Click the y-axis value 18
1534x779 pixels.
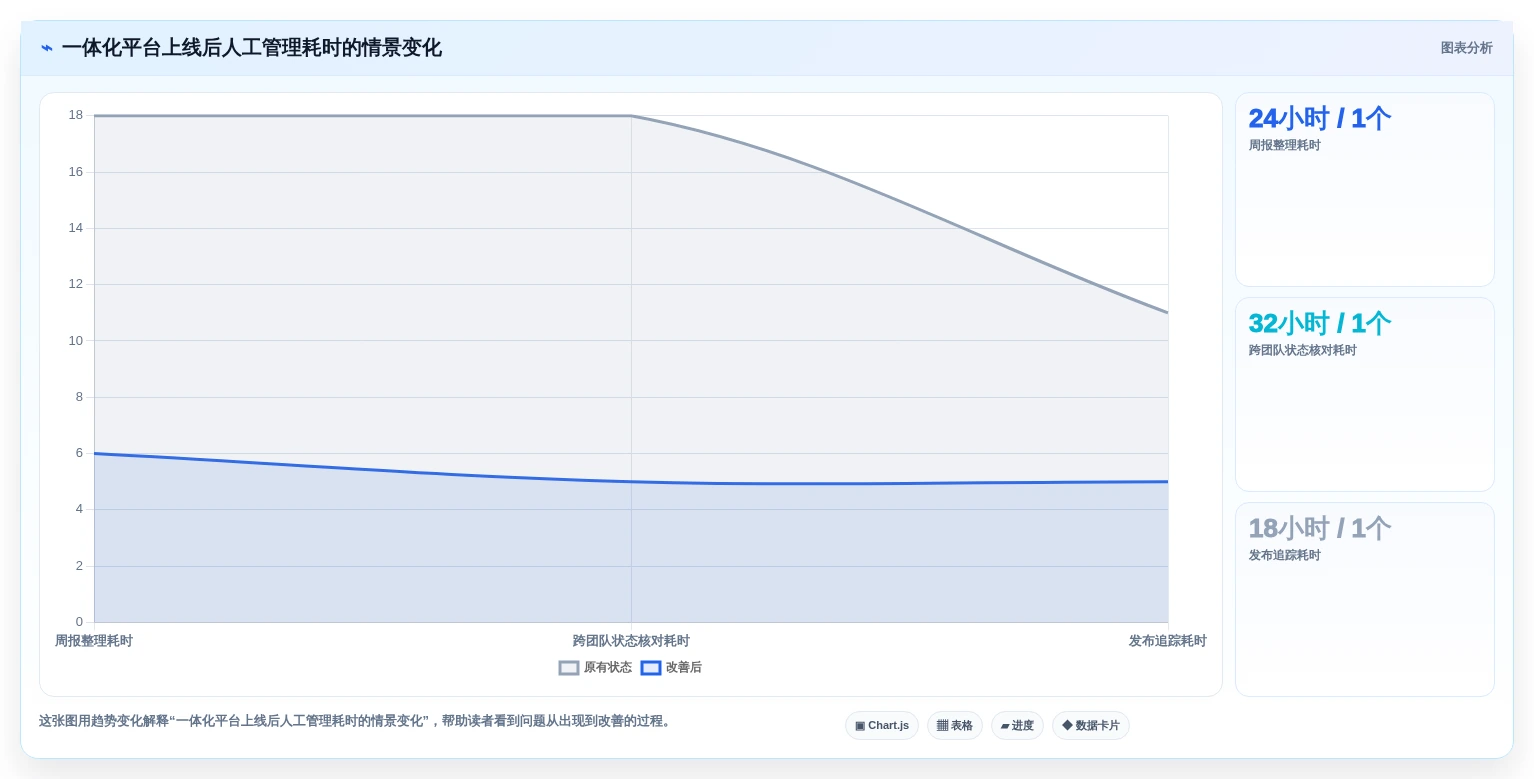76,115
